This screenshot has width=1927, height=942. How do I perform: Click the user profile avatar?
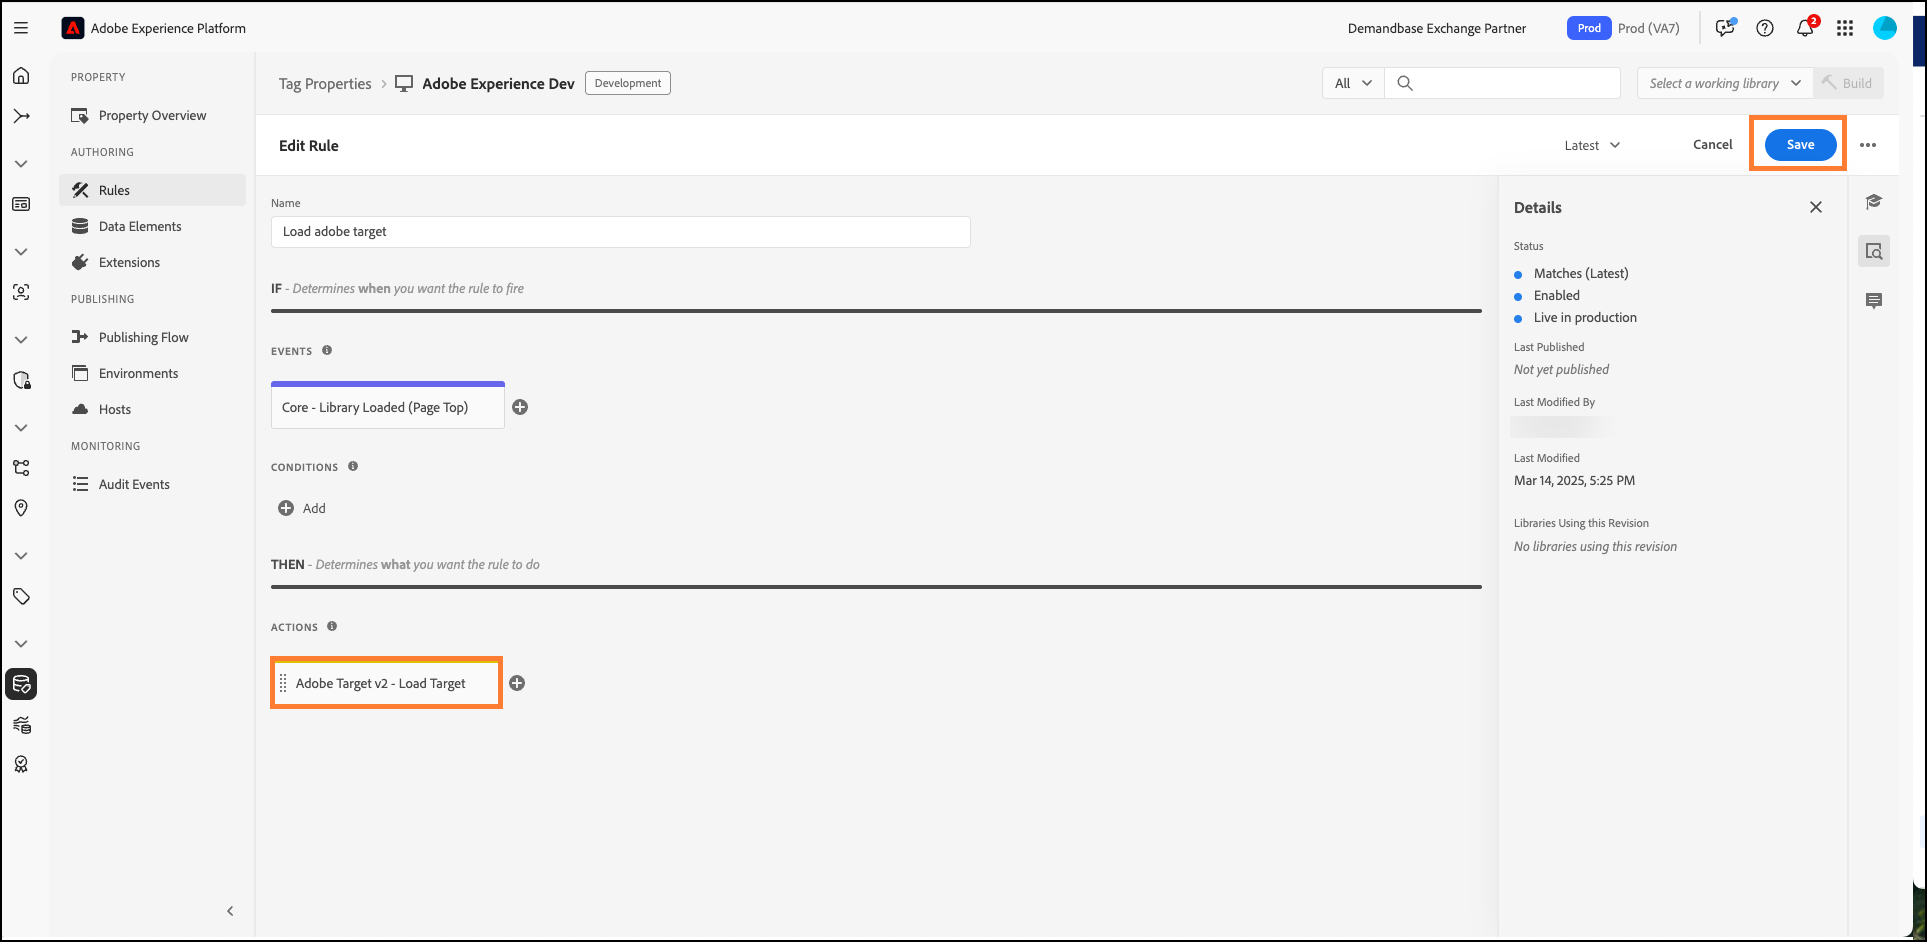click(x=1884, y=28)
